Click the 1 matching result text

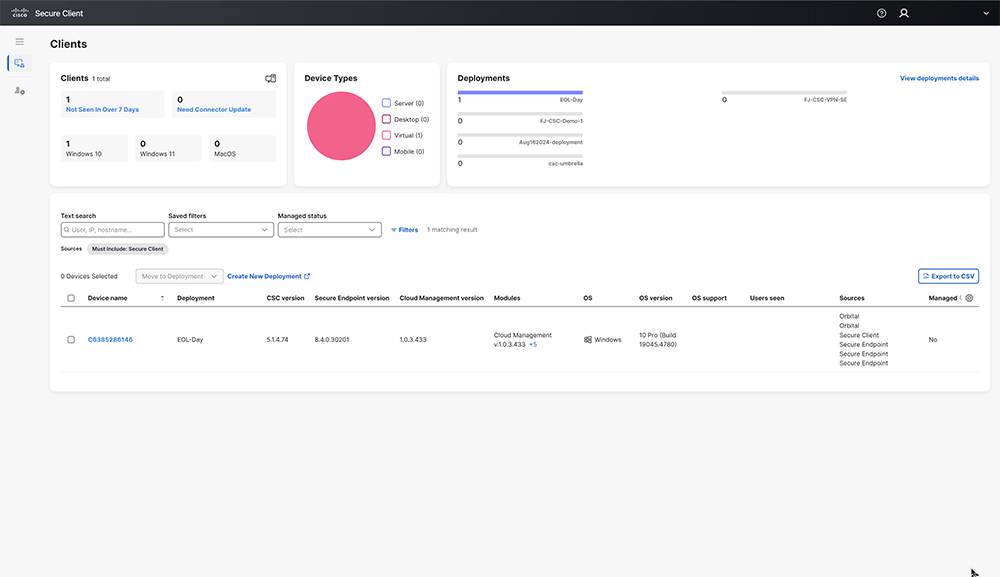pyautogui.click(x=452, y=230)
